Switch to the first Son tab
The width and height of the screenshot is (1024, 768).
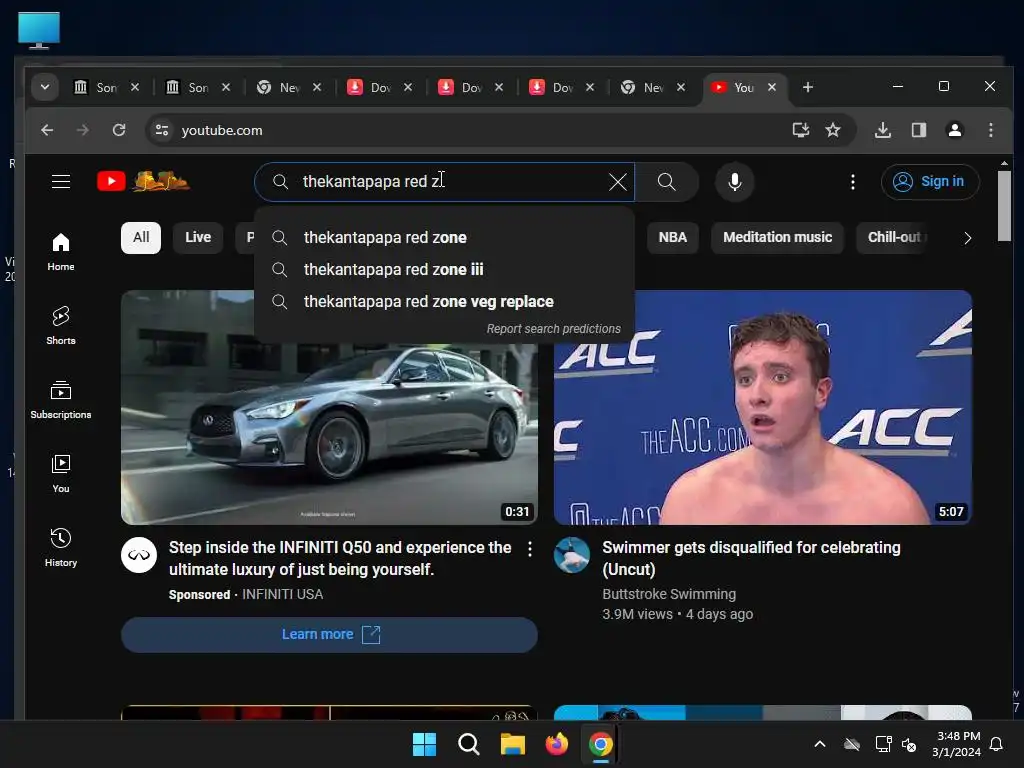(x=106, y=87)
